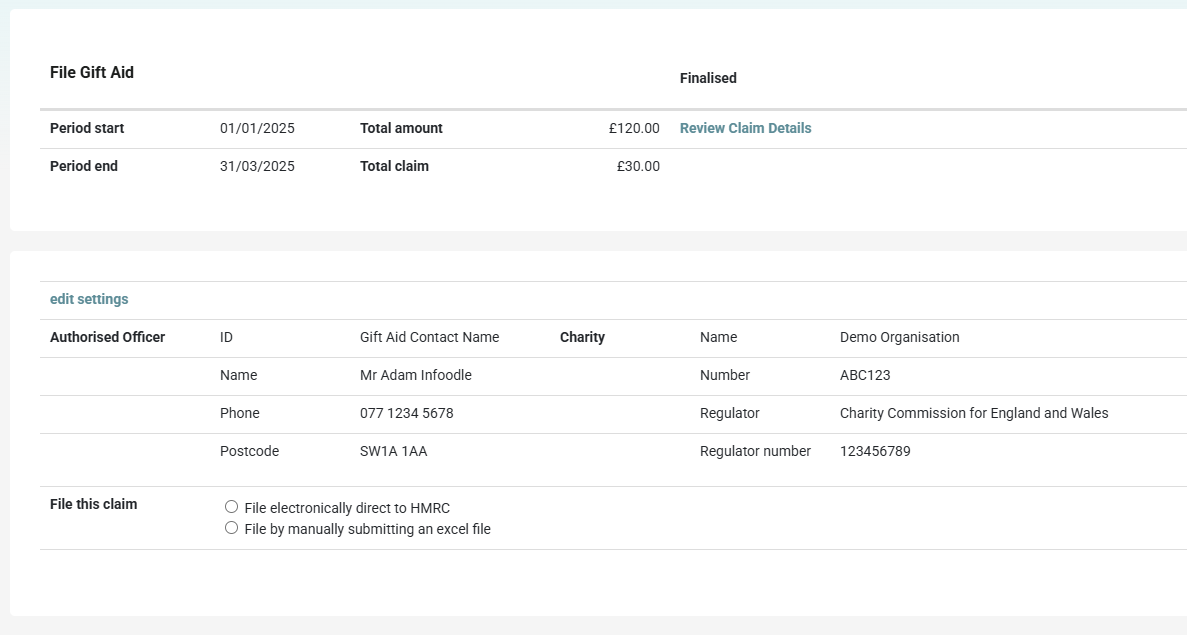The image size is (1187, 635).
Task: Click postcode value SW1A 1AA
Action: [394, 451]
